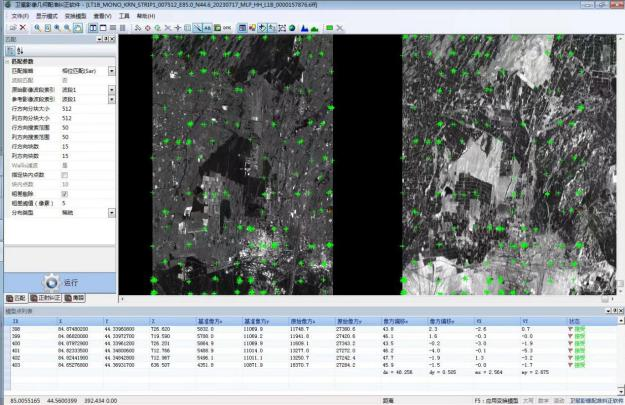Open the 匹配策略 dropdown

111,71
